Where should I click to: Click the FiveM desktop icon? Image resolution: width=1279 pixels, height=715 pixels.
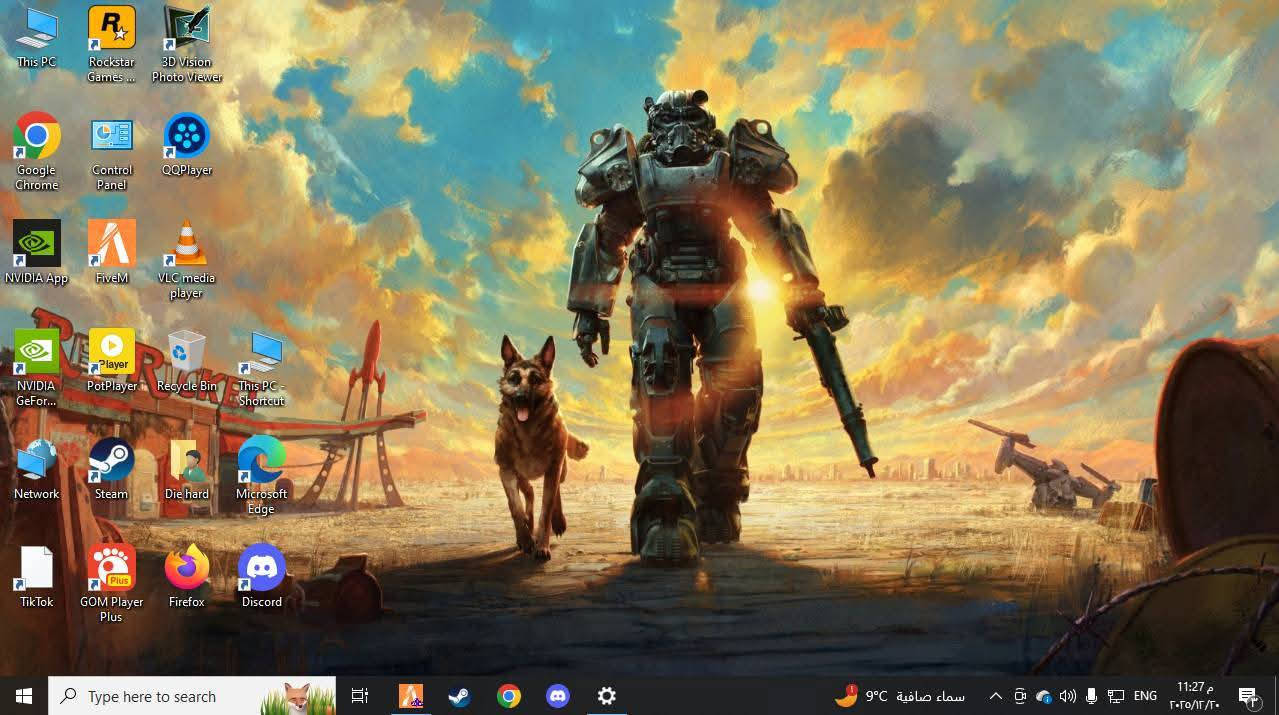click(111, 246)
